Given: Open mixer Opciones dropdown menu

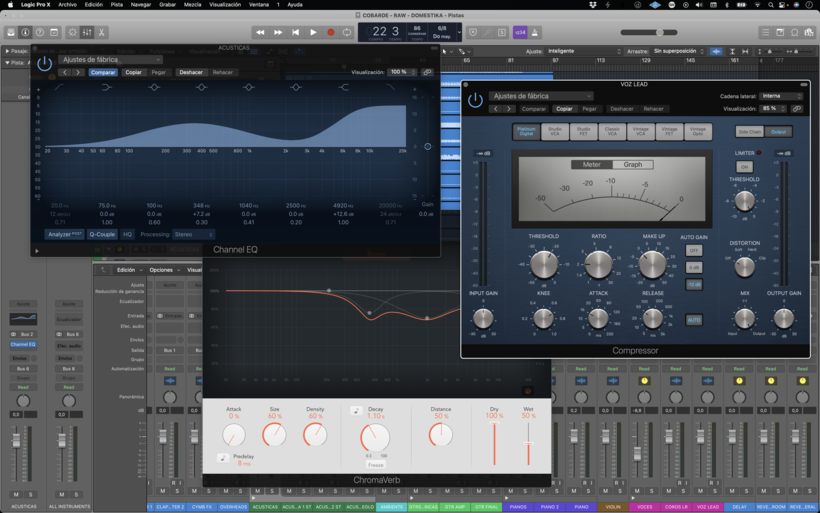Looking at the screenshot, I should (x=165, y=270).
